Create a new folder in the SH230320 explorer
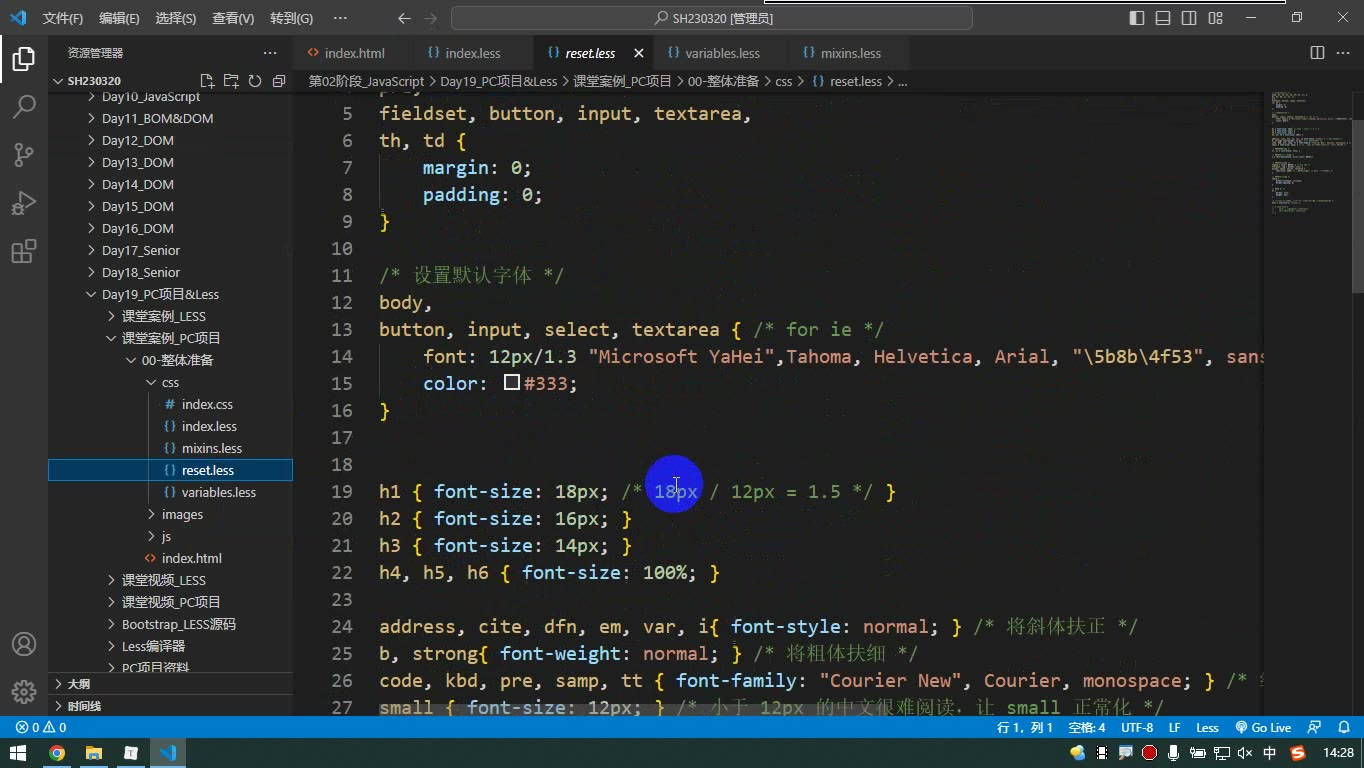1364x768 pixels. [231, 81]
